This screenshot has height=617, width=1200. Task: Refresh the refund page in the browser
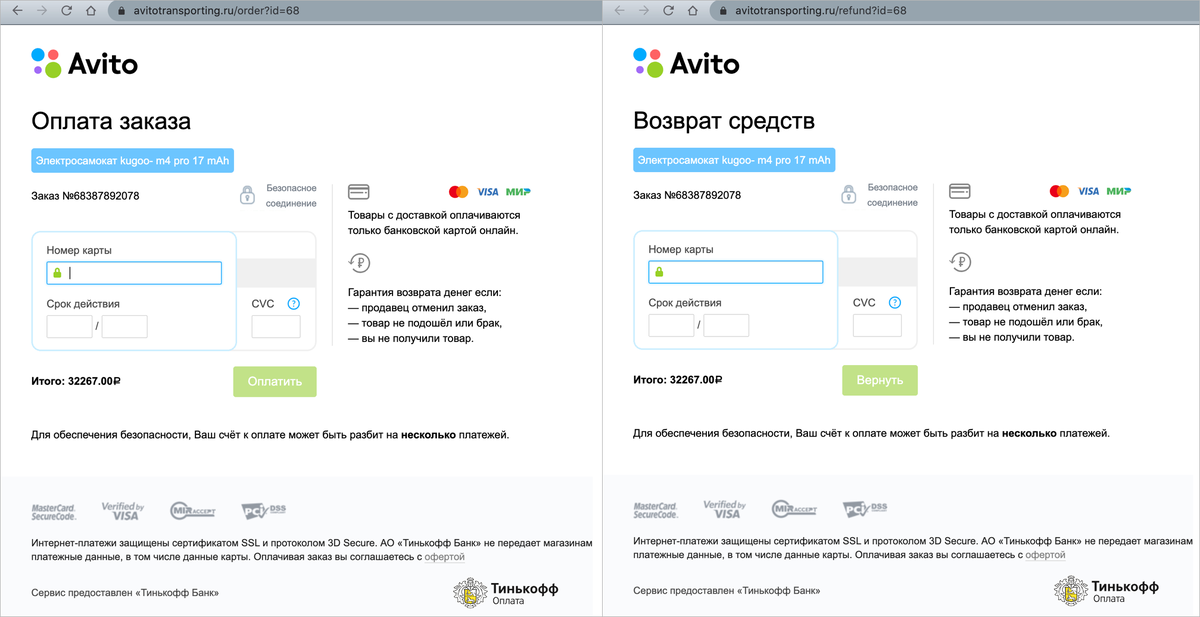666,12
